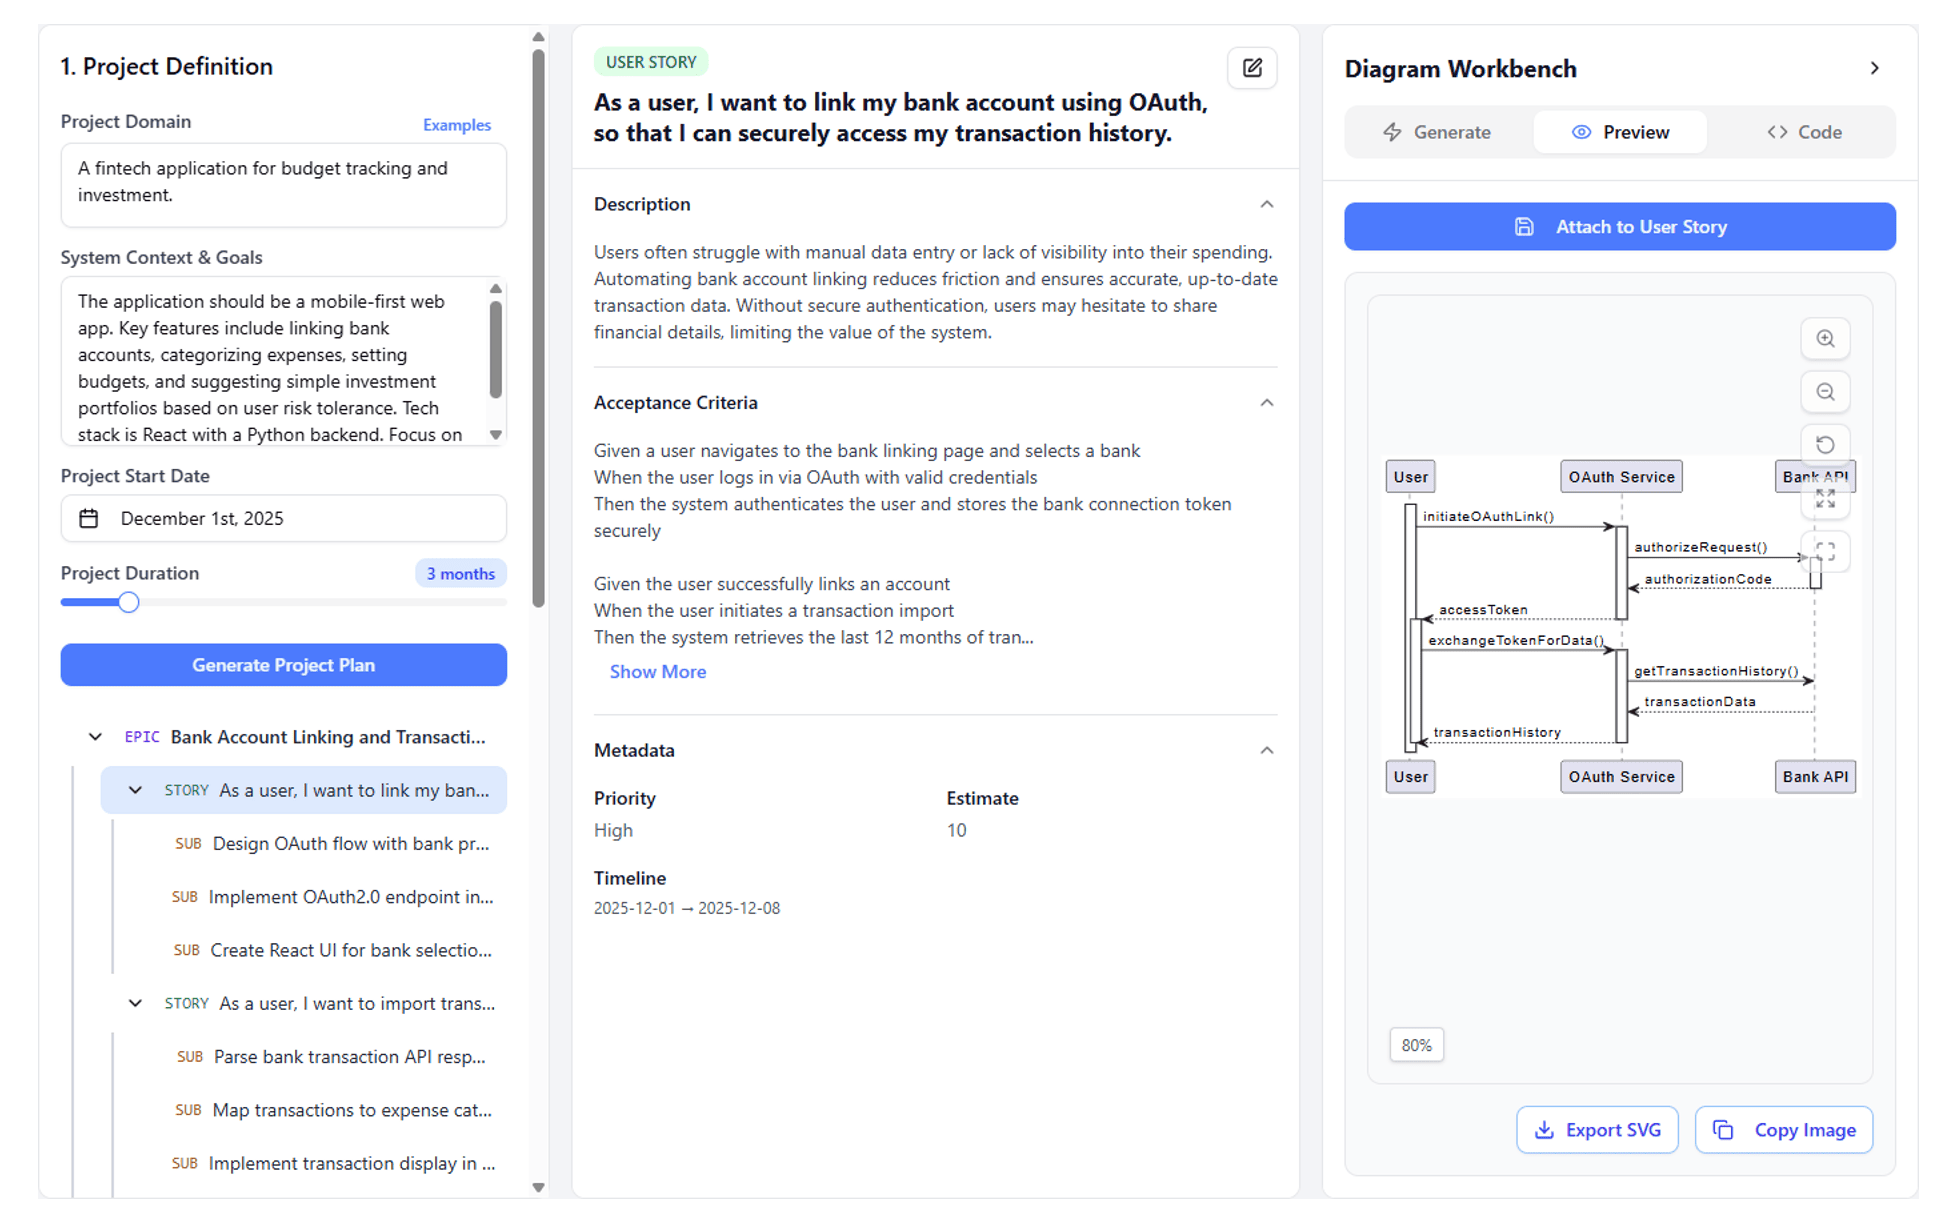Collapse Diagram Workbench with the right chevron
The width and height of the screenshot is (1957, 1223).
1874,69
